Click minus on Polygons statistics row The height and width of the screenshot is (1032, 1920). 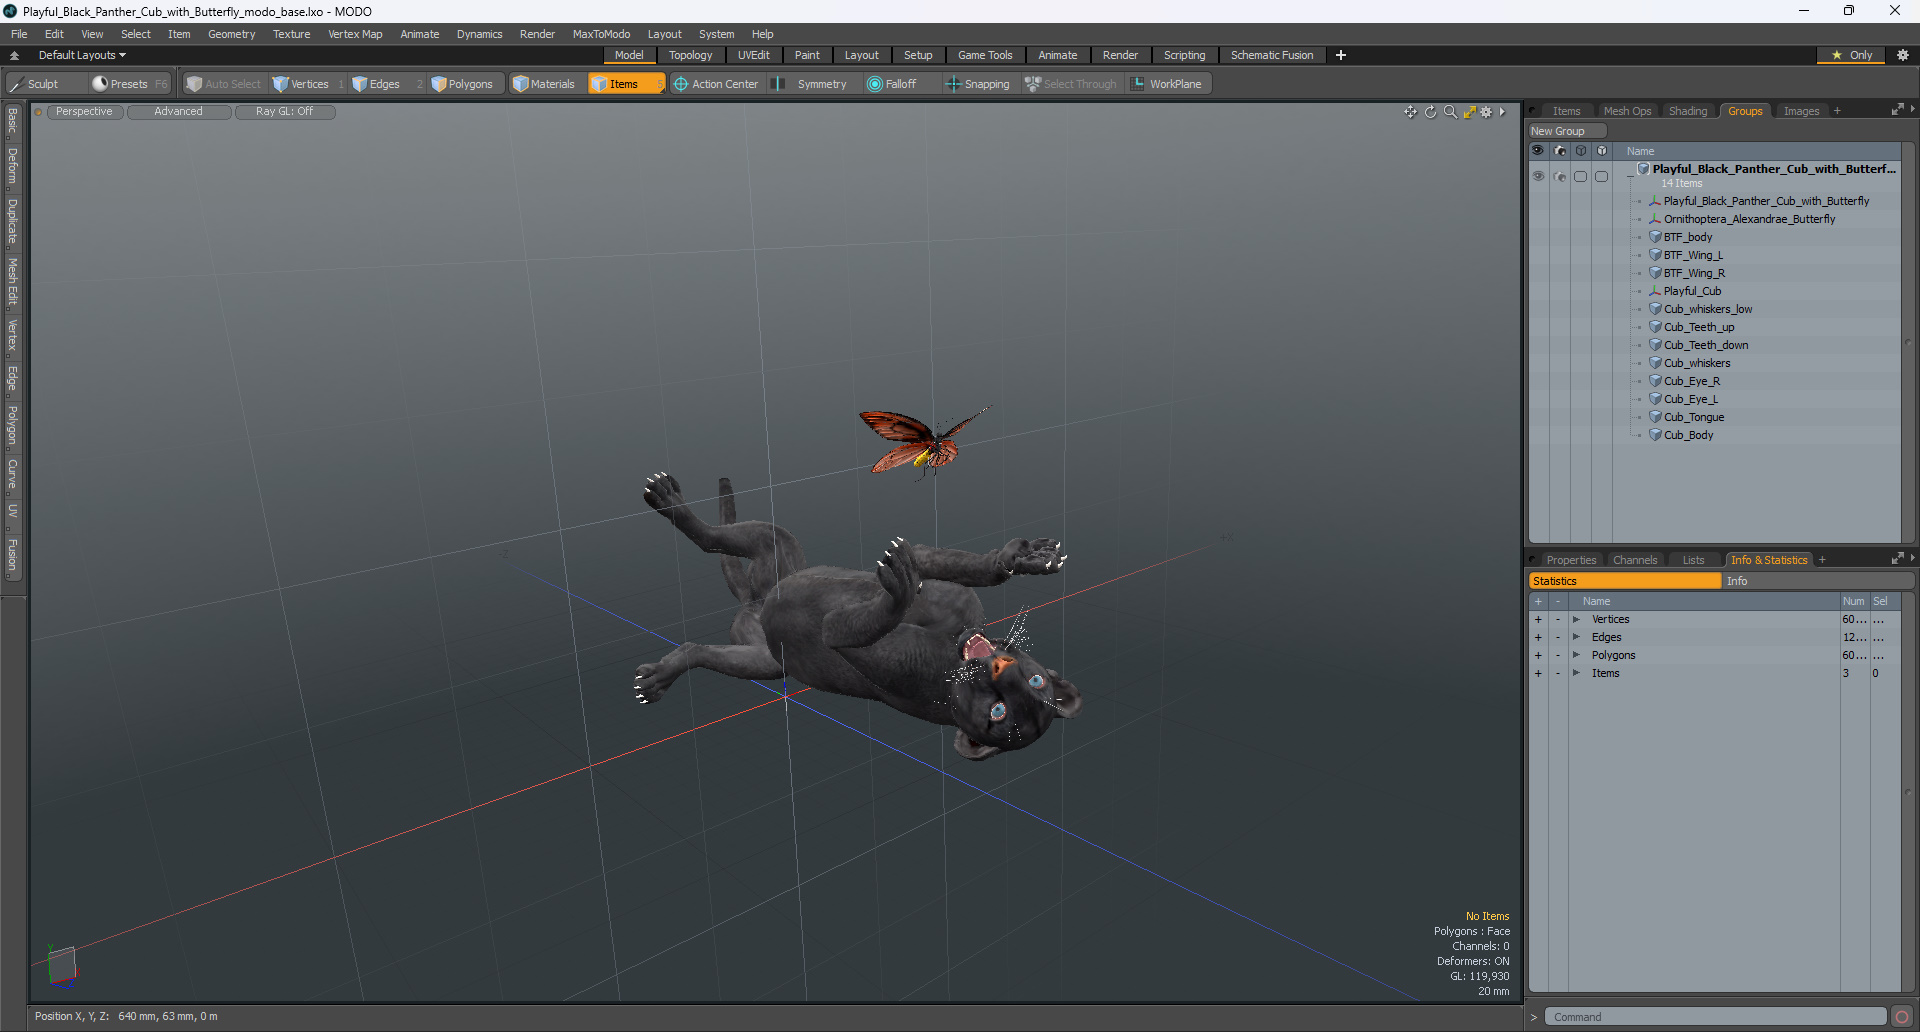coord(1558,655)
